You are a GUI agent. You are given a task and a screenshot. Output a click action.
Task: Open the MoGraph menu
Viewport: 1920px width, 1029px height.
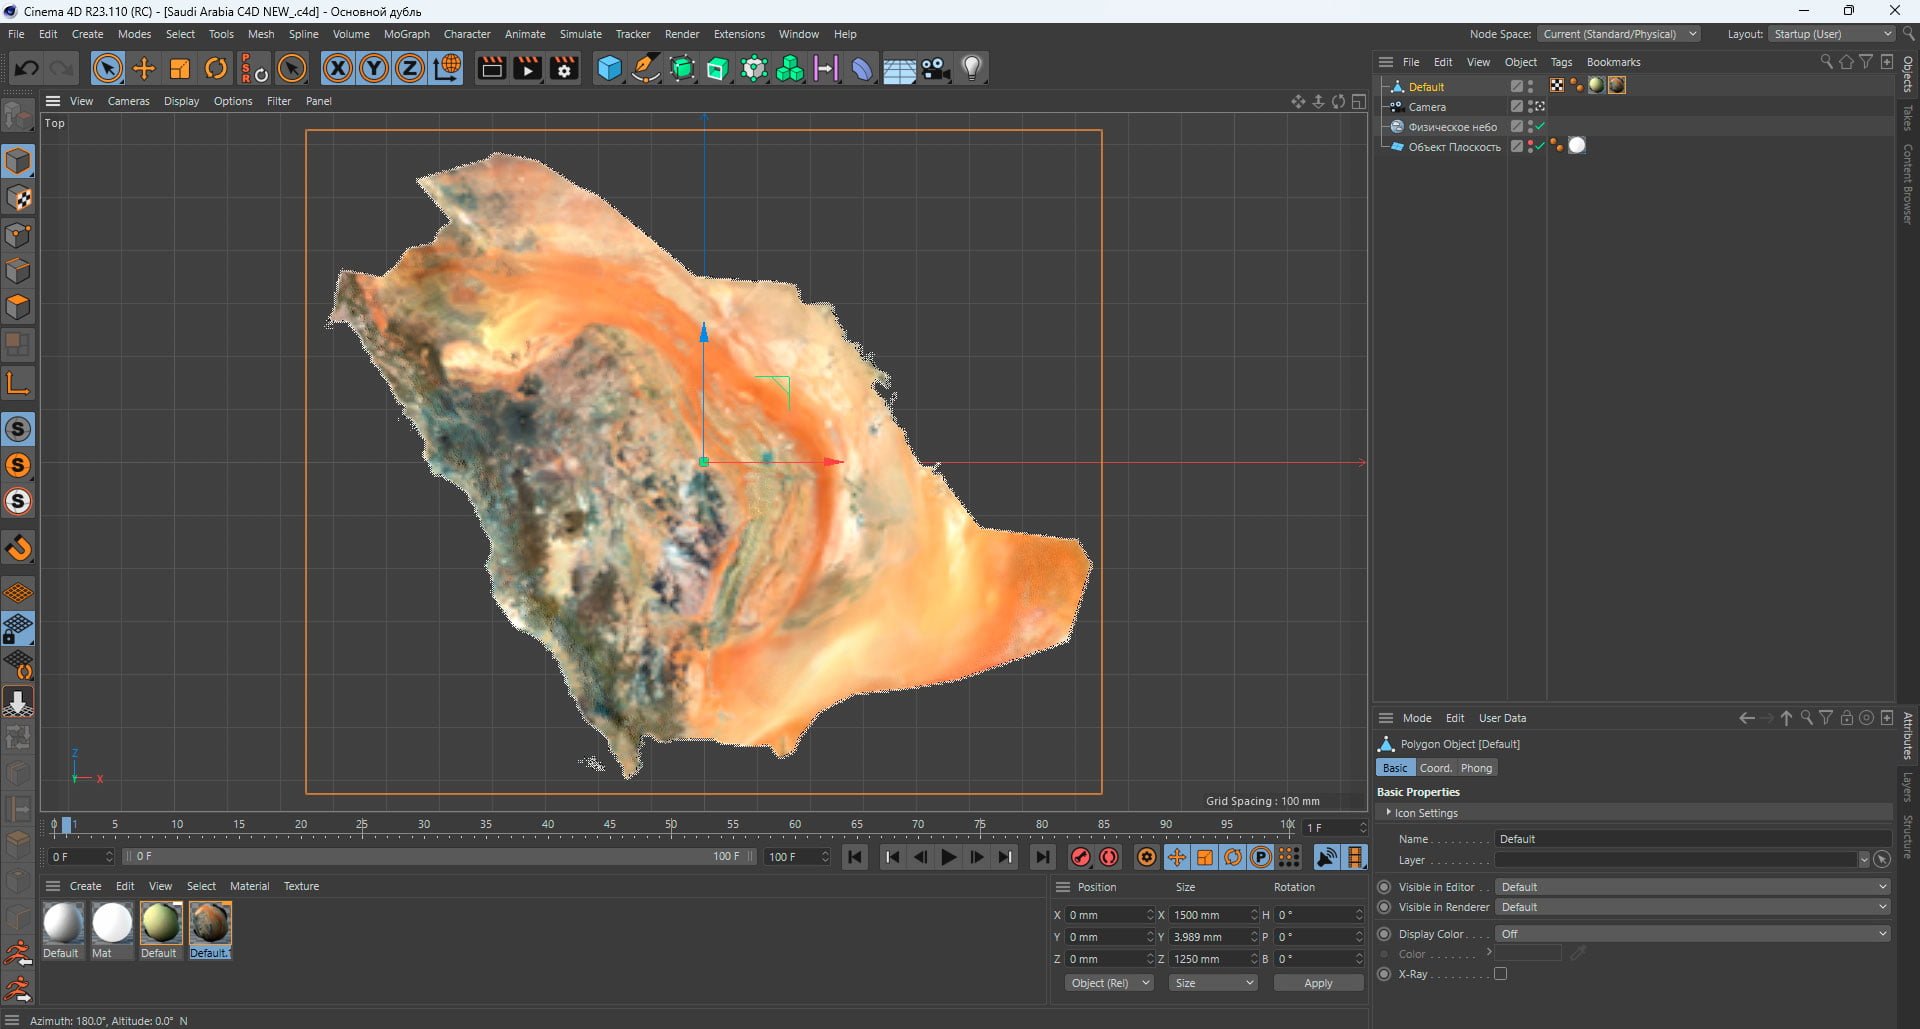click(x=406, y=34)
